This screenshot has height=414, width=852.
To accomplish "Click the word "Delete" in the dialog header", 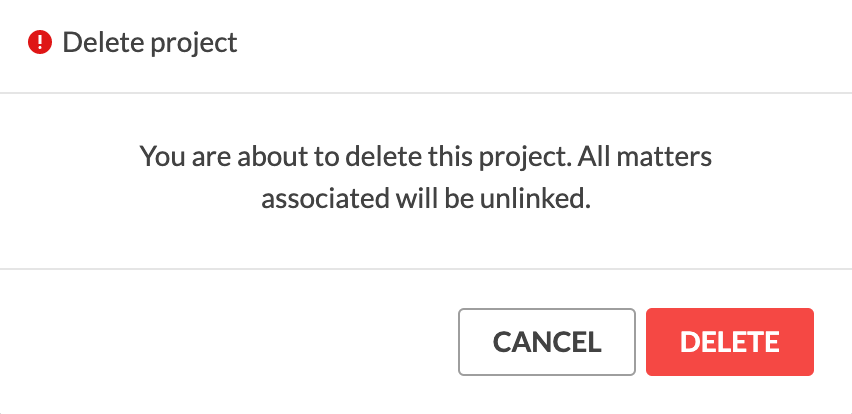I will coord(104,42).
